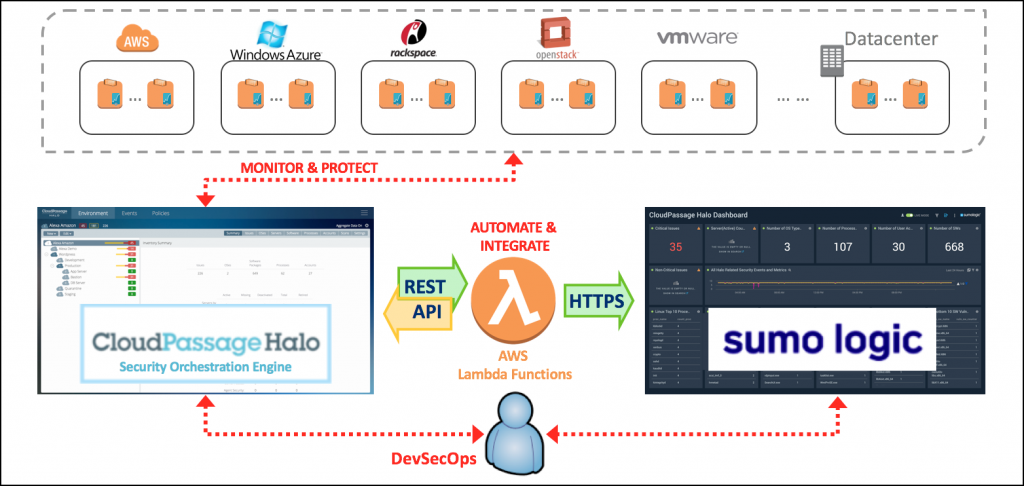Click the AWS cloud logo

click(133, 41)
